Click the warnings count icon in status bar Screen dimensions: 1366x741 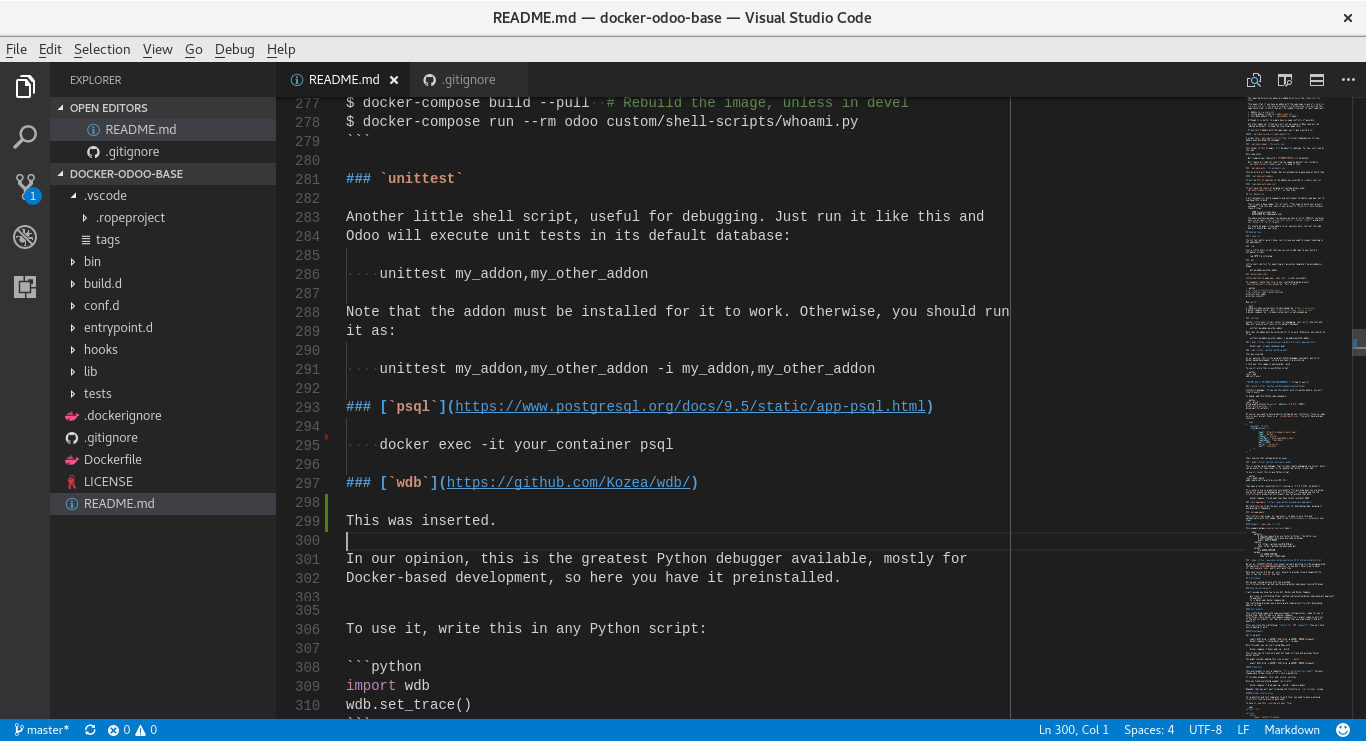coord(146,730)
